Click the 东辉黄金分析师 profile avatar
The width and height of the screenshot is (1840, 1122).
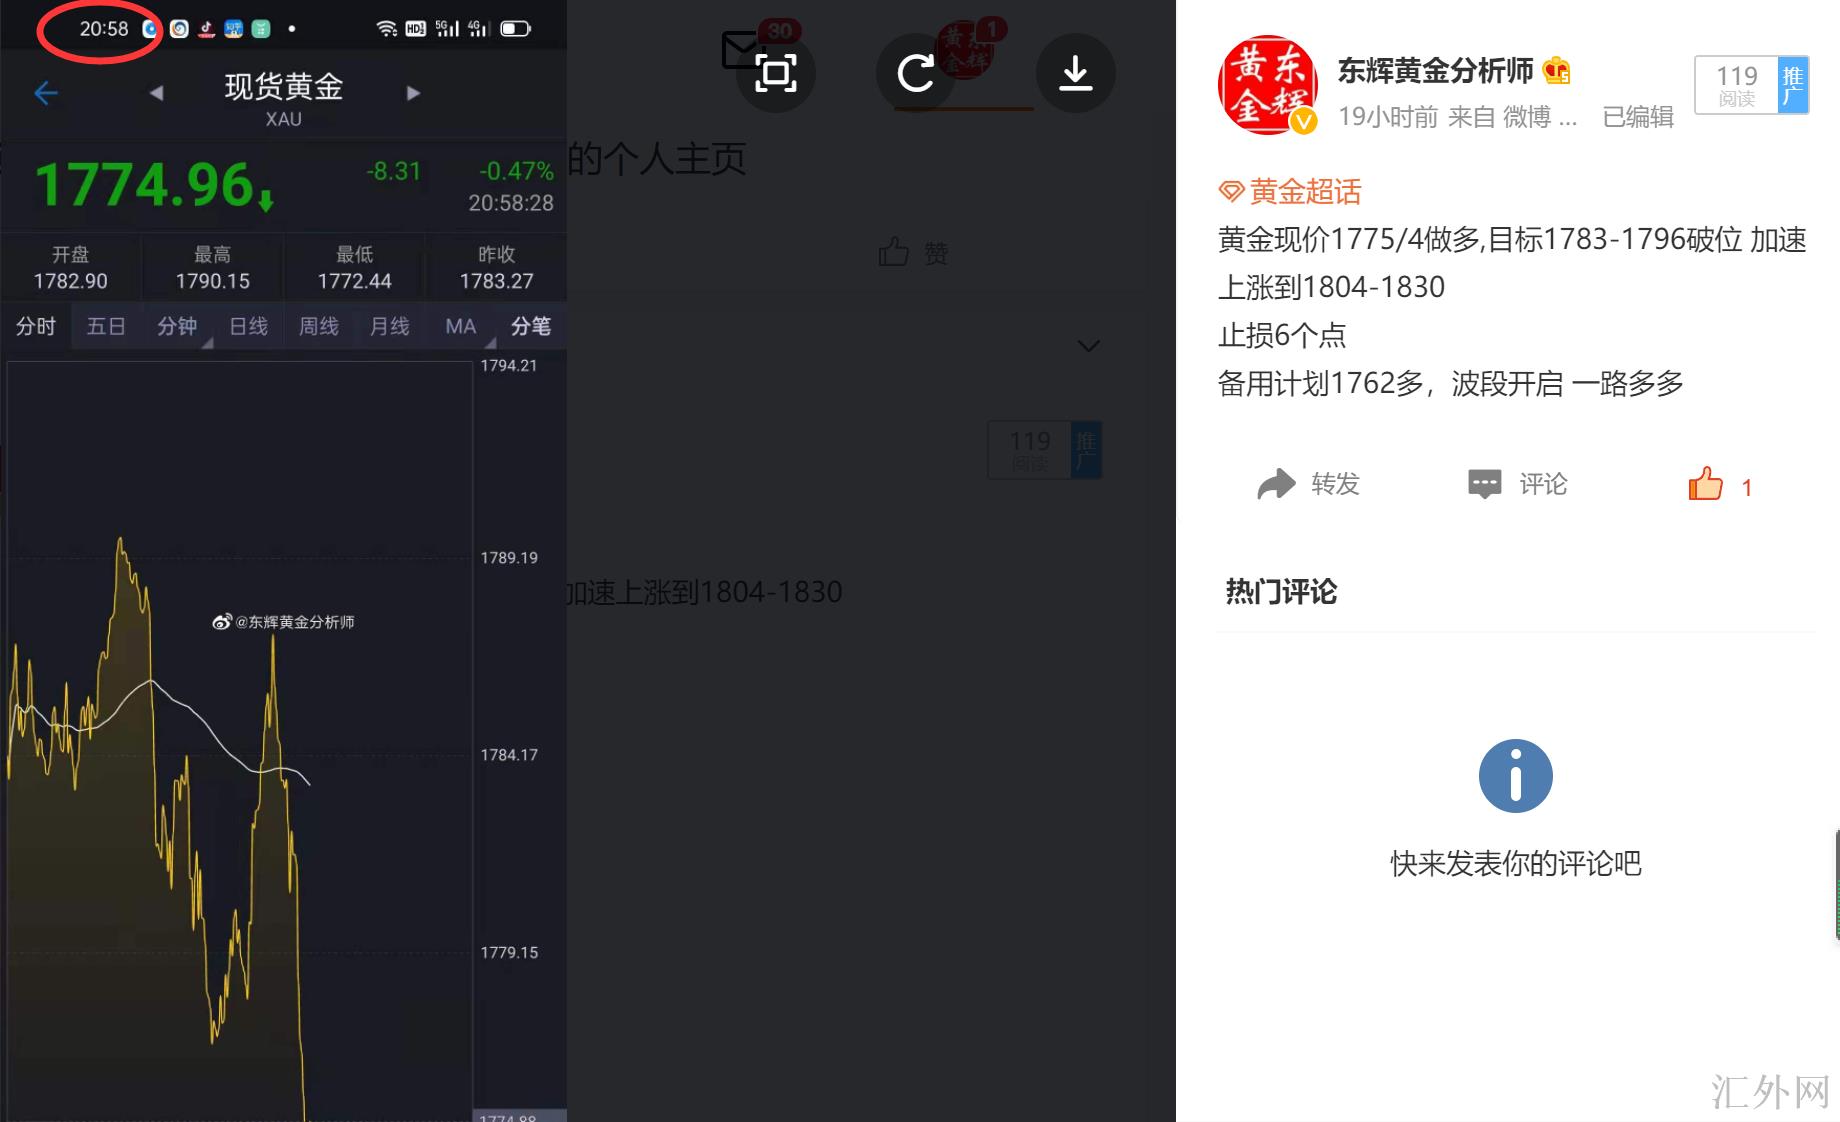pyautogui.click(x=1266, y=85)
